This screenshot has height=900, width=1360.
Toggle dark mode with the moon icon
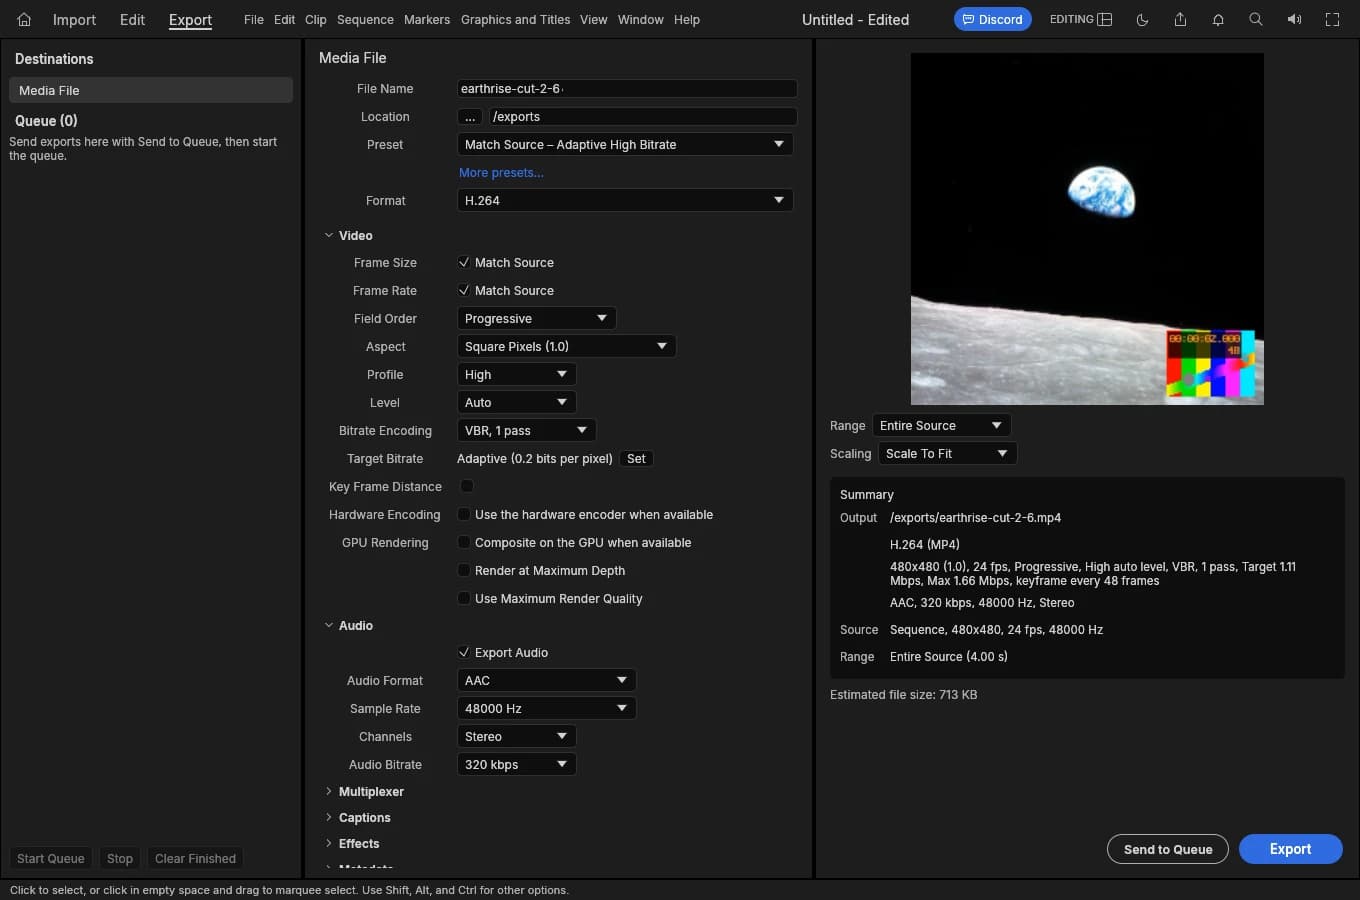point(1142,19)
